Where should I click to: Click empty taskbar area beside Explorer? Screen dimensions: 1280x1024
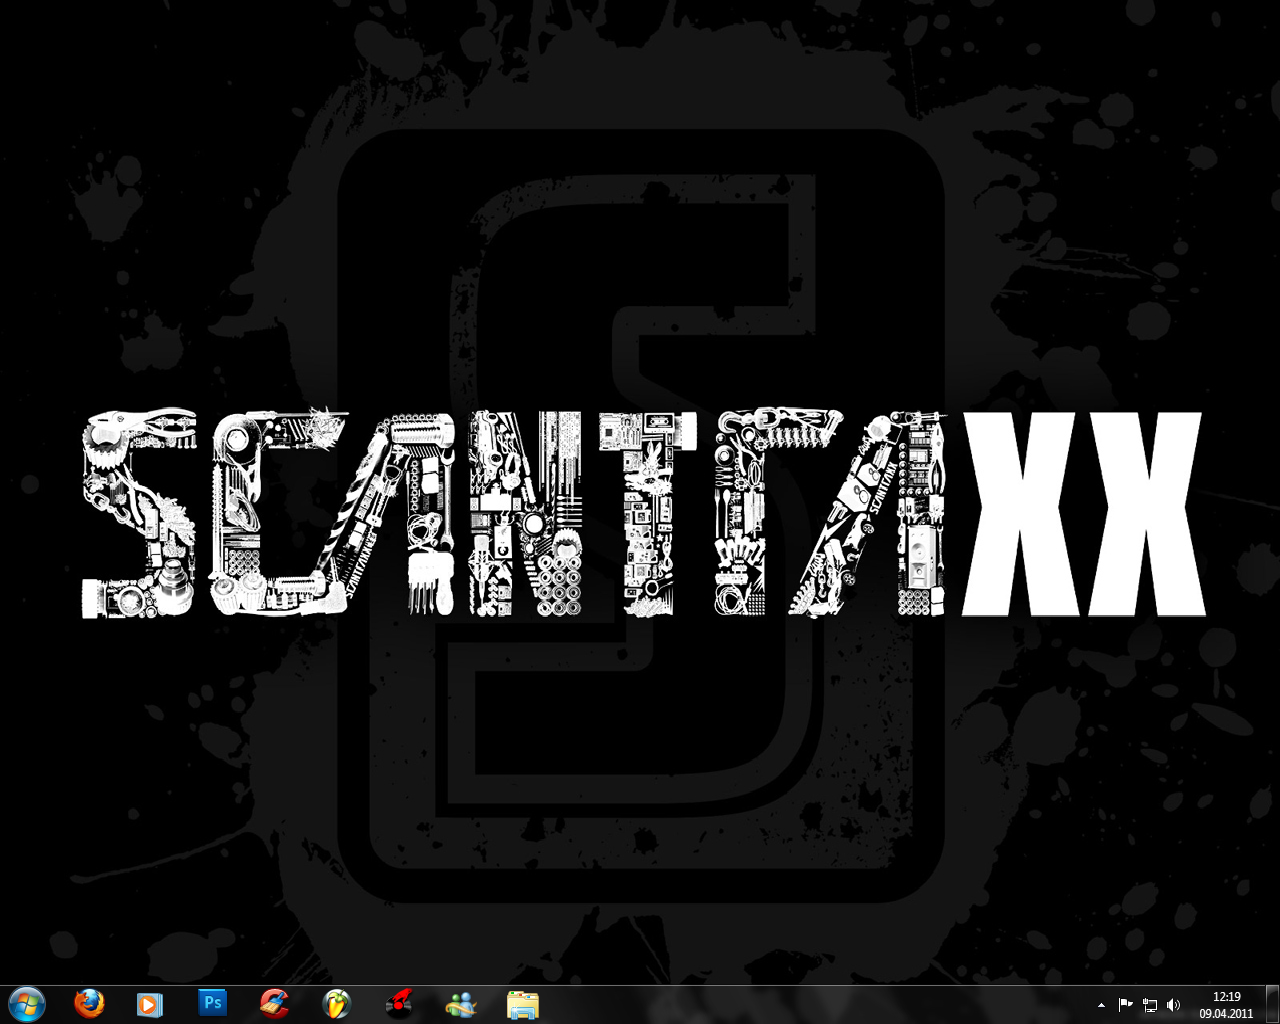coord(800,1004)
